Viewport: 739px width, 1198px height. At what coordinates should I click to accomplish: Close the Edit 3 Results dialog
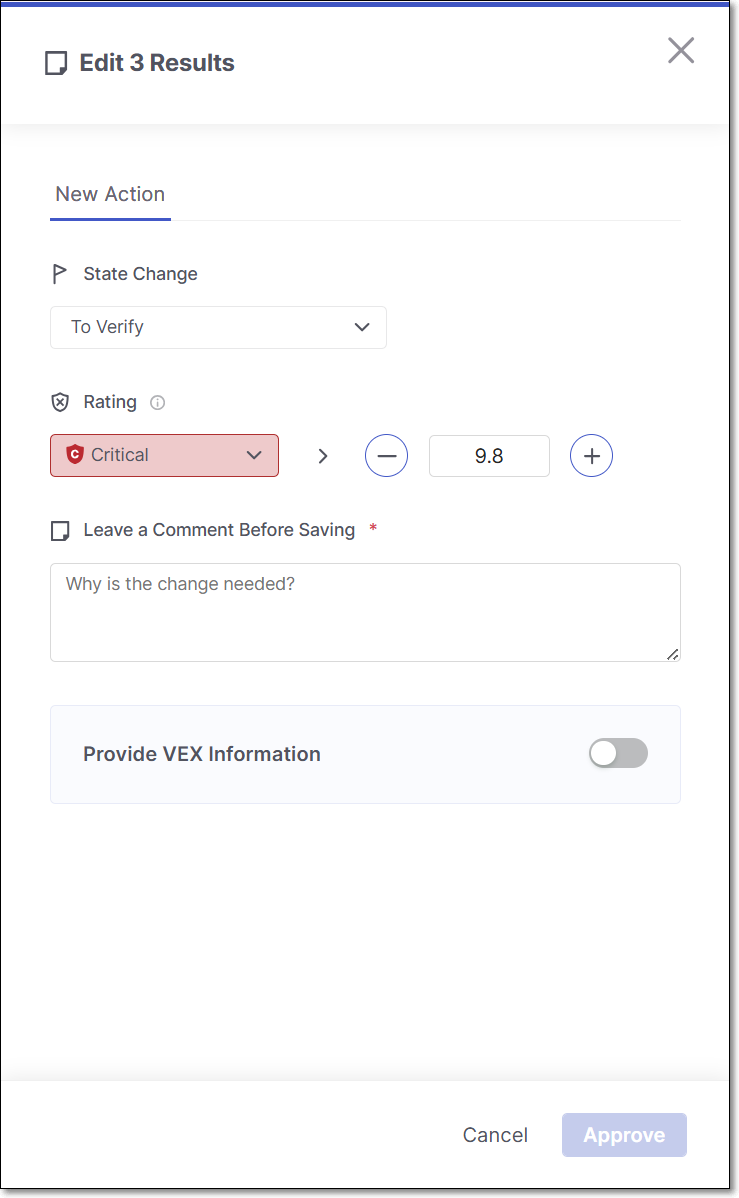(x=681, y=50)
